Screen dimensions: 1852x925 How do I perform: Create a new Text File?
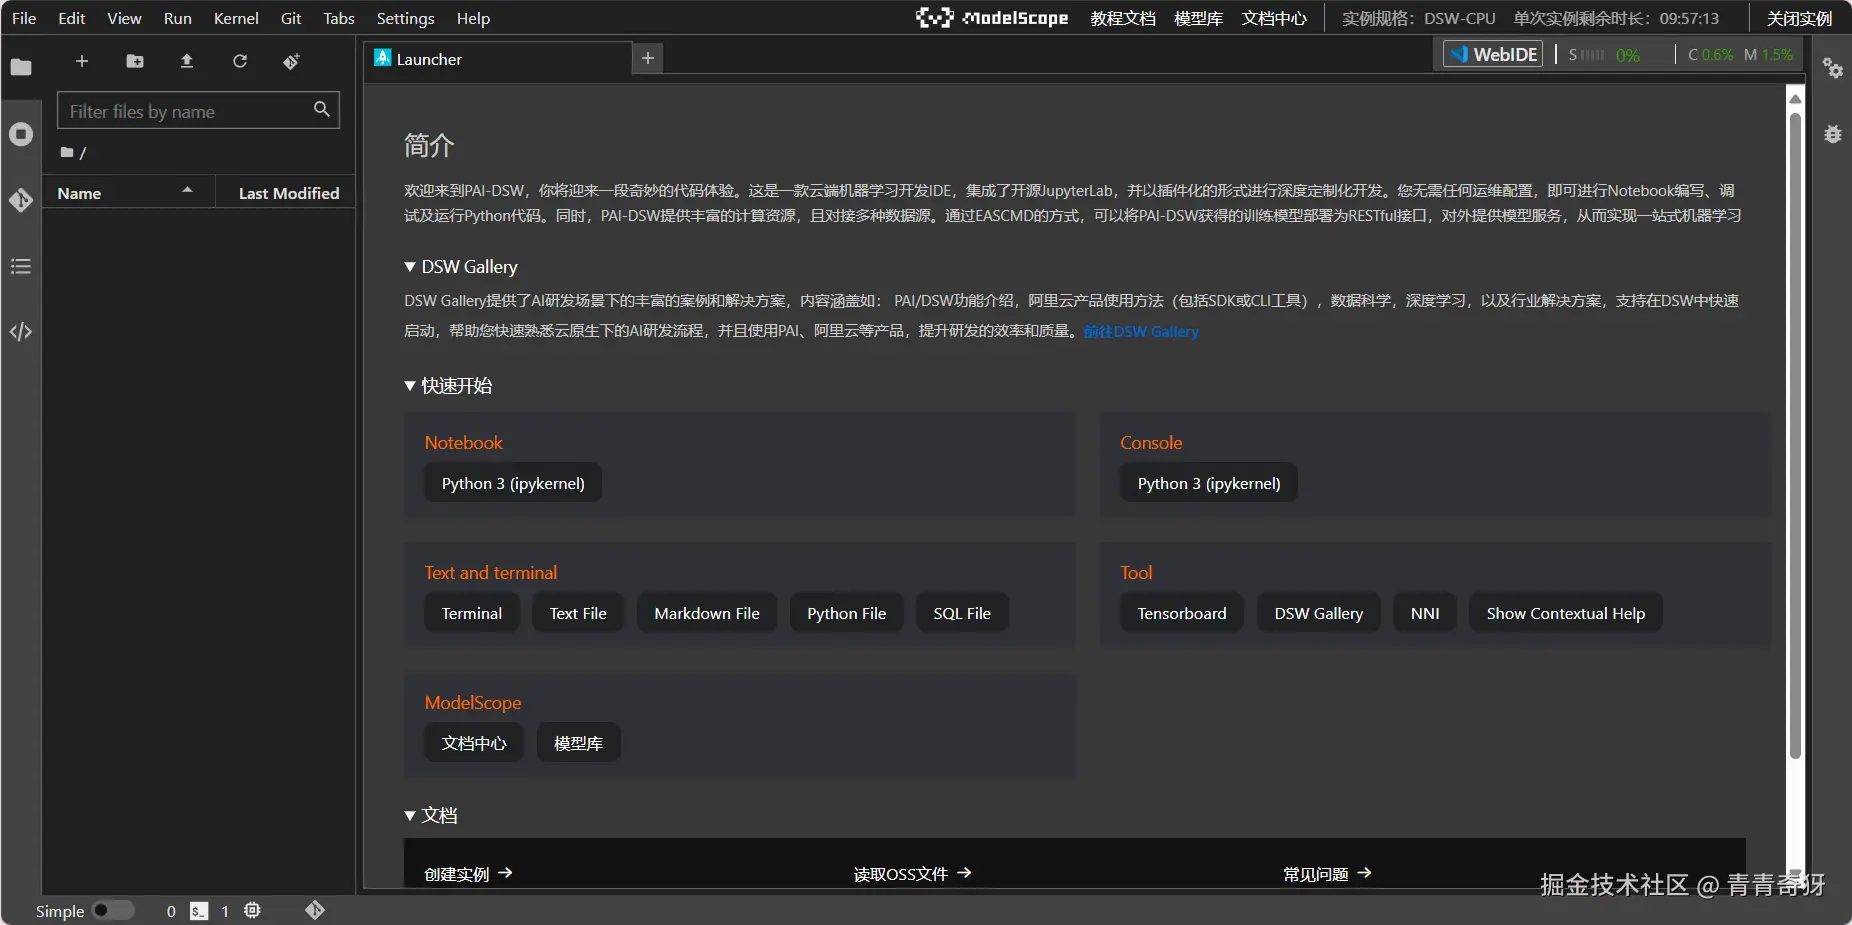578,613
